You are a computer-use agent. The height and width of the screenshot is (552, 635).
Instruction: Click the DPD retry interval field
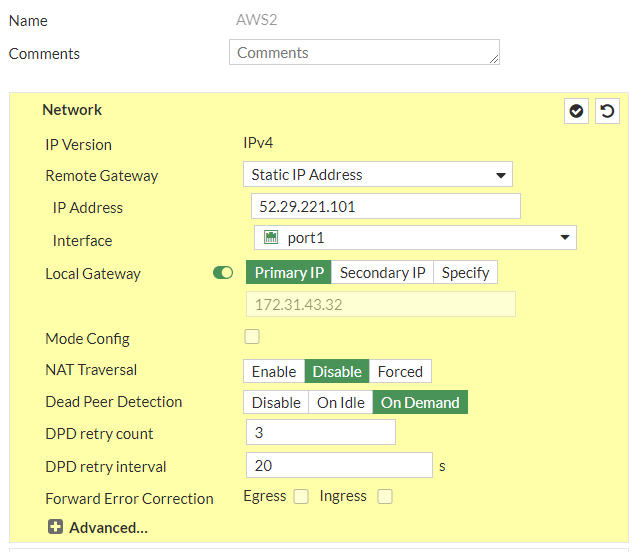[x=339, y=465]
